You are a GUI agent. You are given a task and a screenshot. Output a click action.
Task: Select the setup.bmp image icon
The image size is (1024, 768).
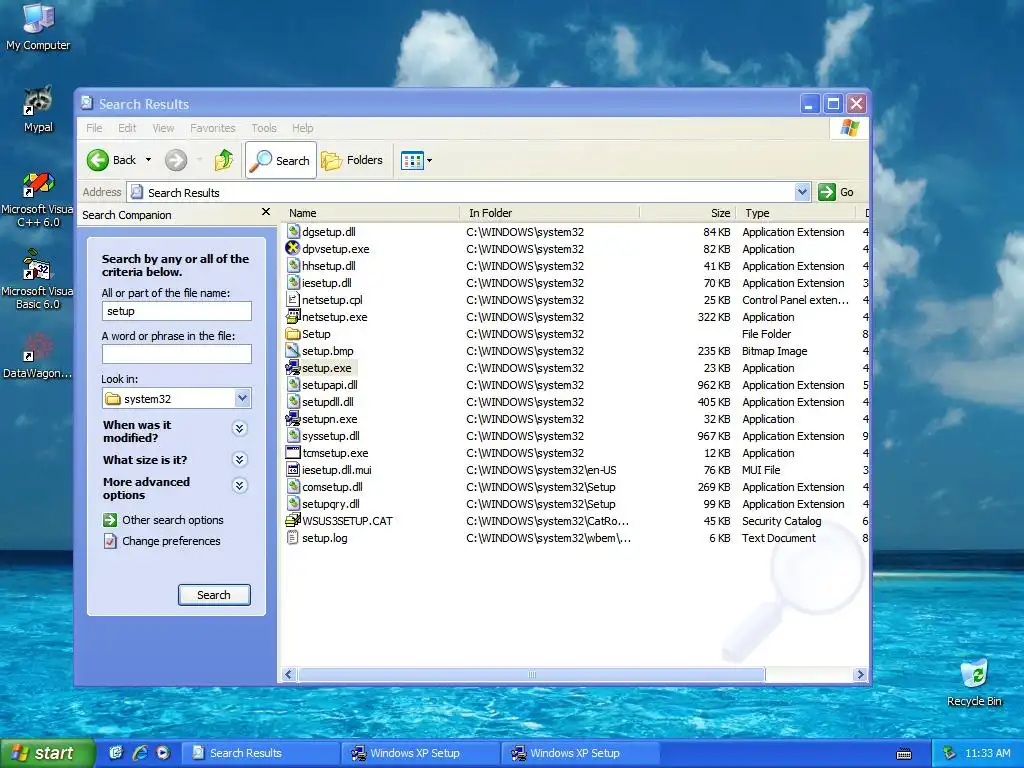(293, 351)
